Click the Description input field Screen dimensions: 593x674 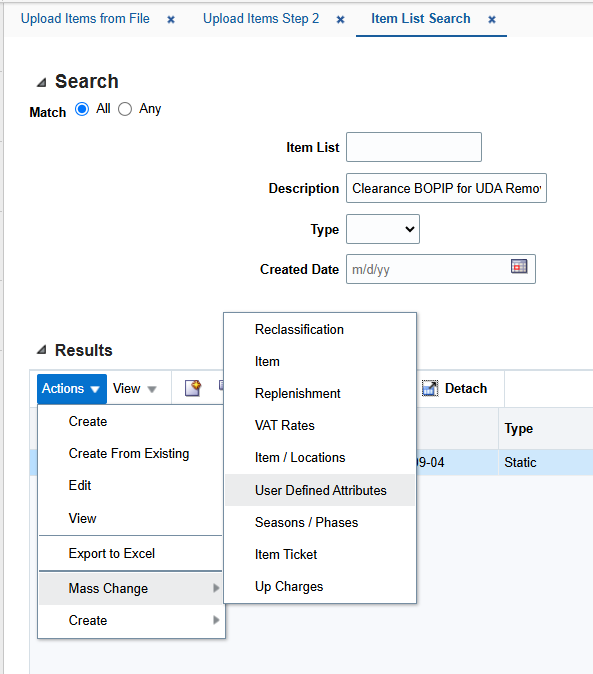click(446, 188)
